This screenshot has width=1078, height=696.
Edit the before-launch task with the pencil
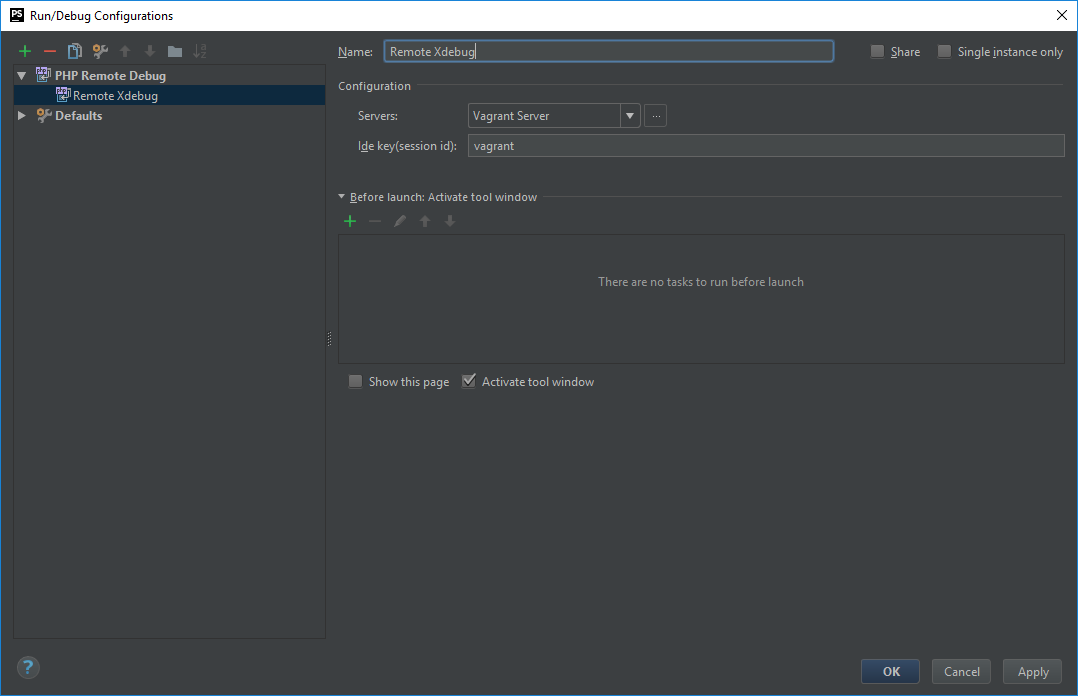point(400,221)
